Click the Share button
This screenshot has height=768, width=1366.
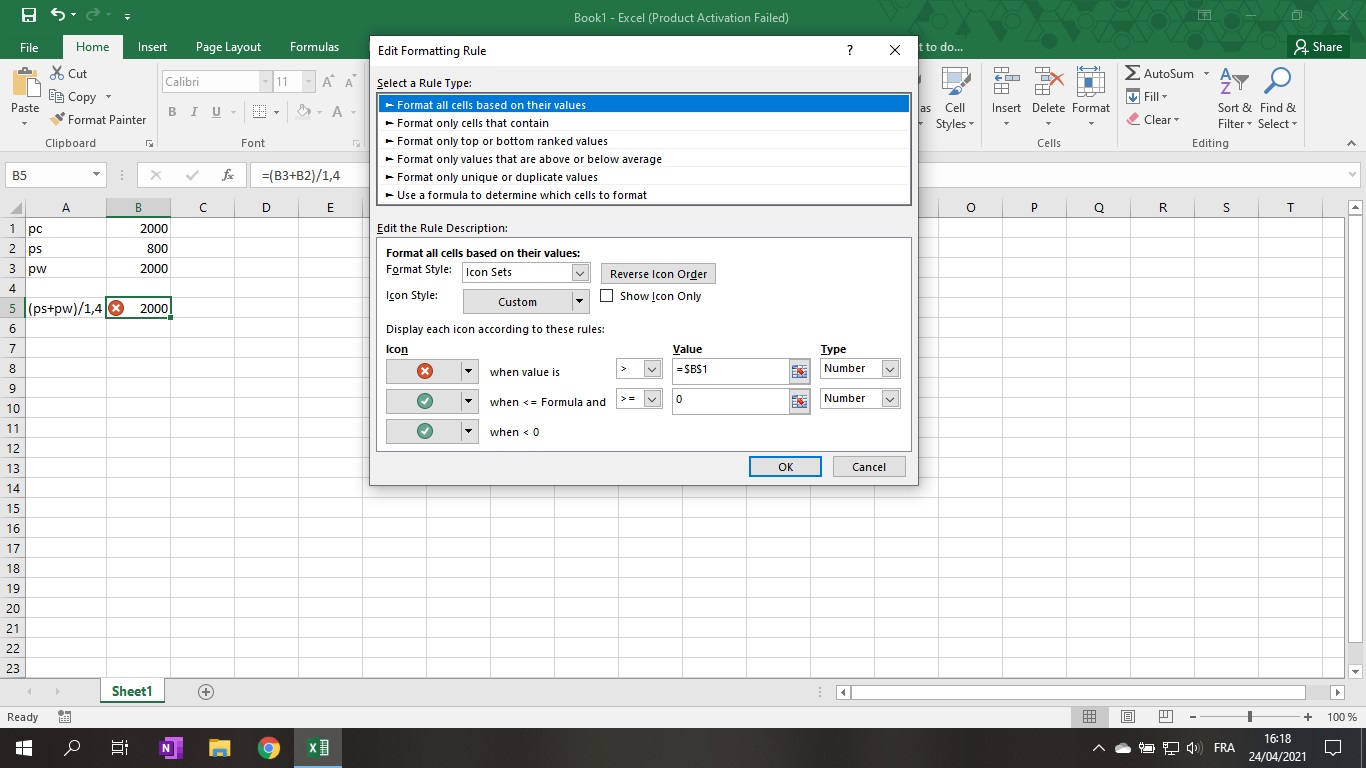click(1318, 47)
